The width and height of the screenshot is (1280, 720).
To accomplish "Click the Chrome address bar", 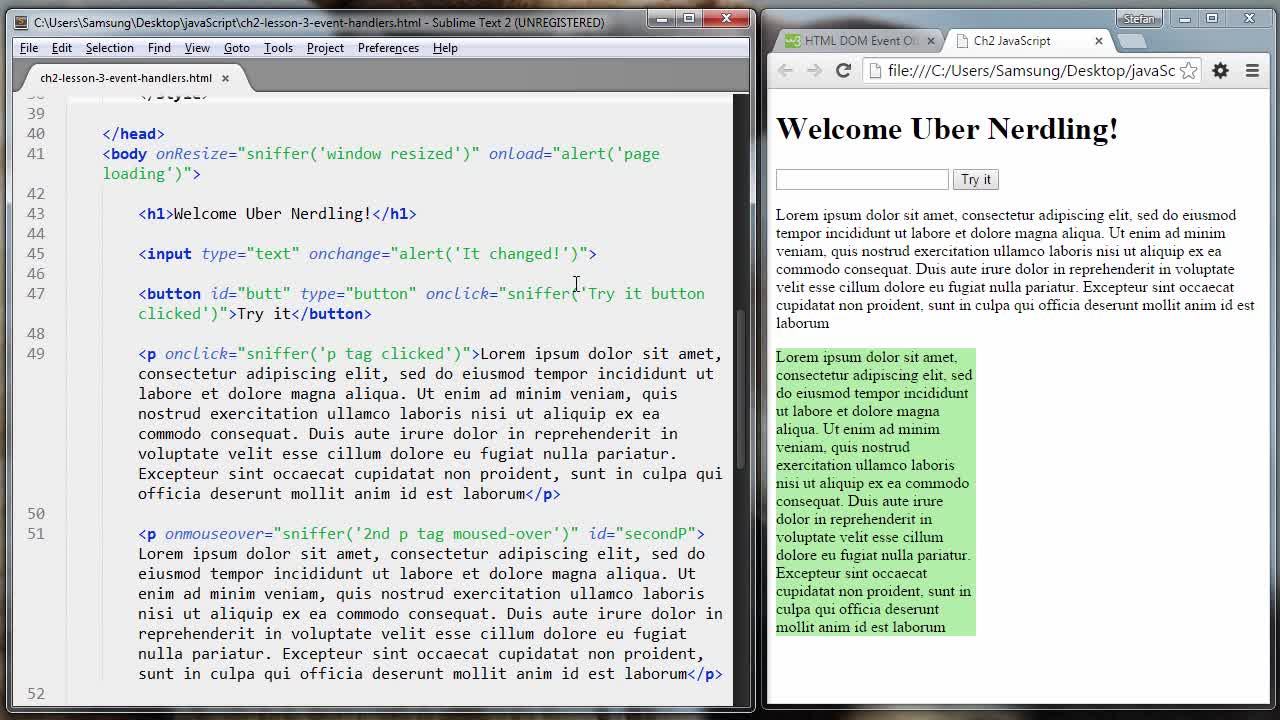I will coord(1032,71).
